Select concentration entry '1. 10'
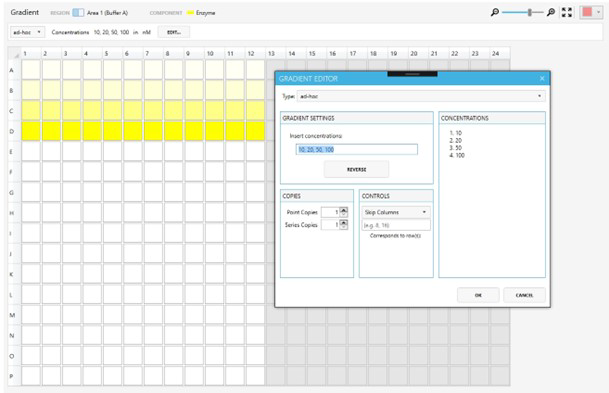This screenshot has height=393, width=609. (456, 133)
